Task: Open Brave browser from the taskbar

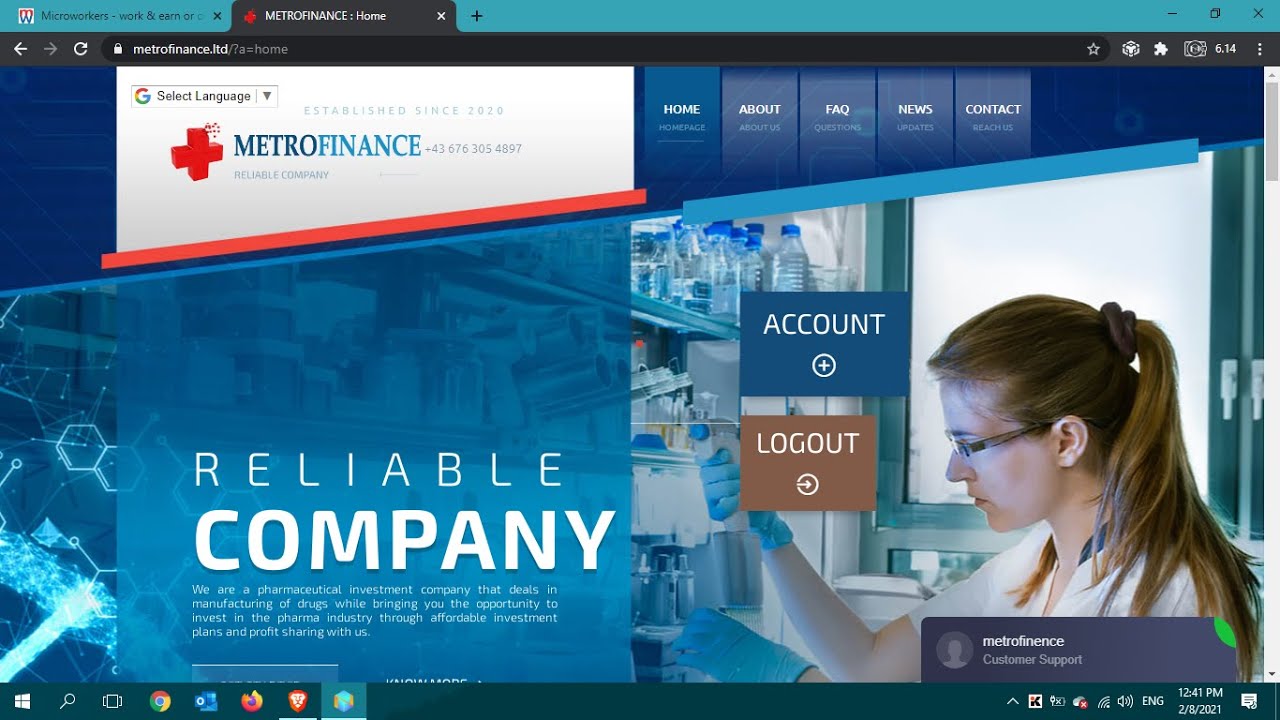Action: click(x=298, y=701)
